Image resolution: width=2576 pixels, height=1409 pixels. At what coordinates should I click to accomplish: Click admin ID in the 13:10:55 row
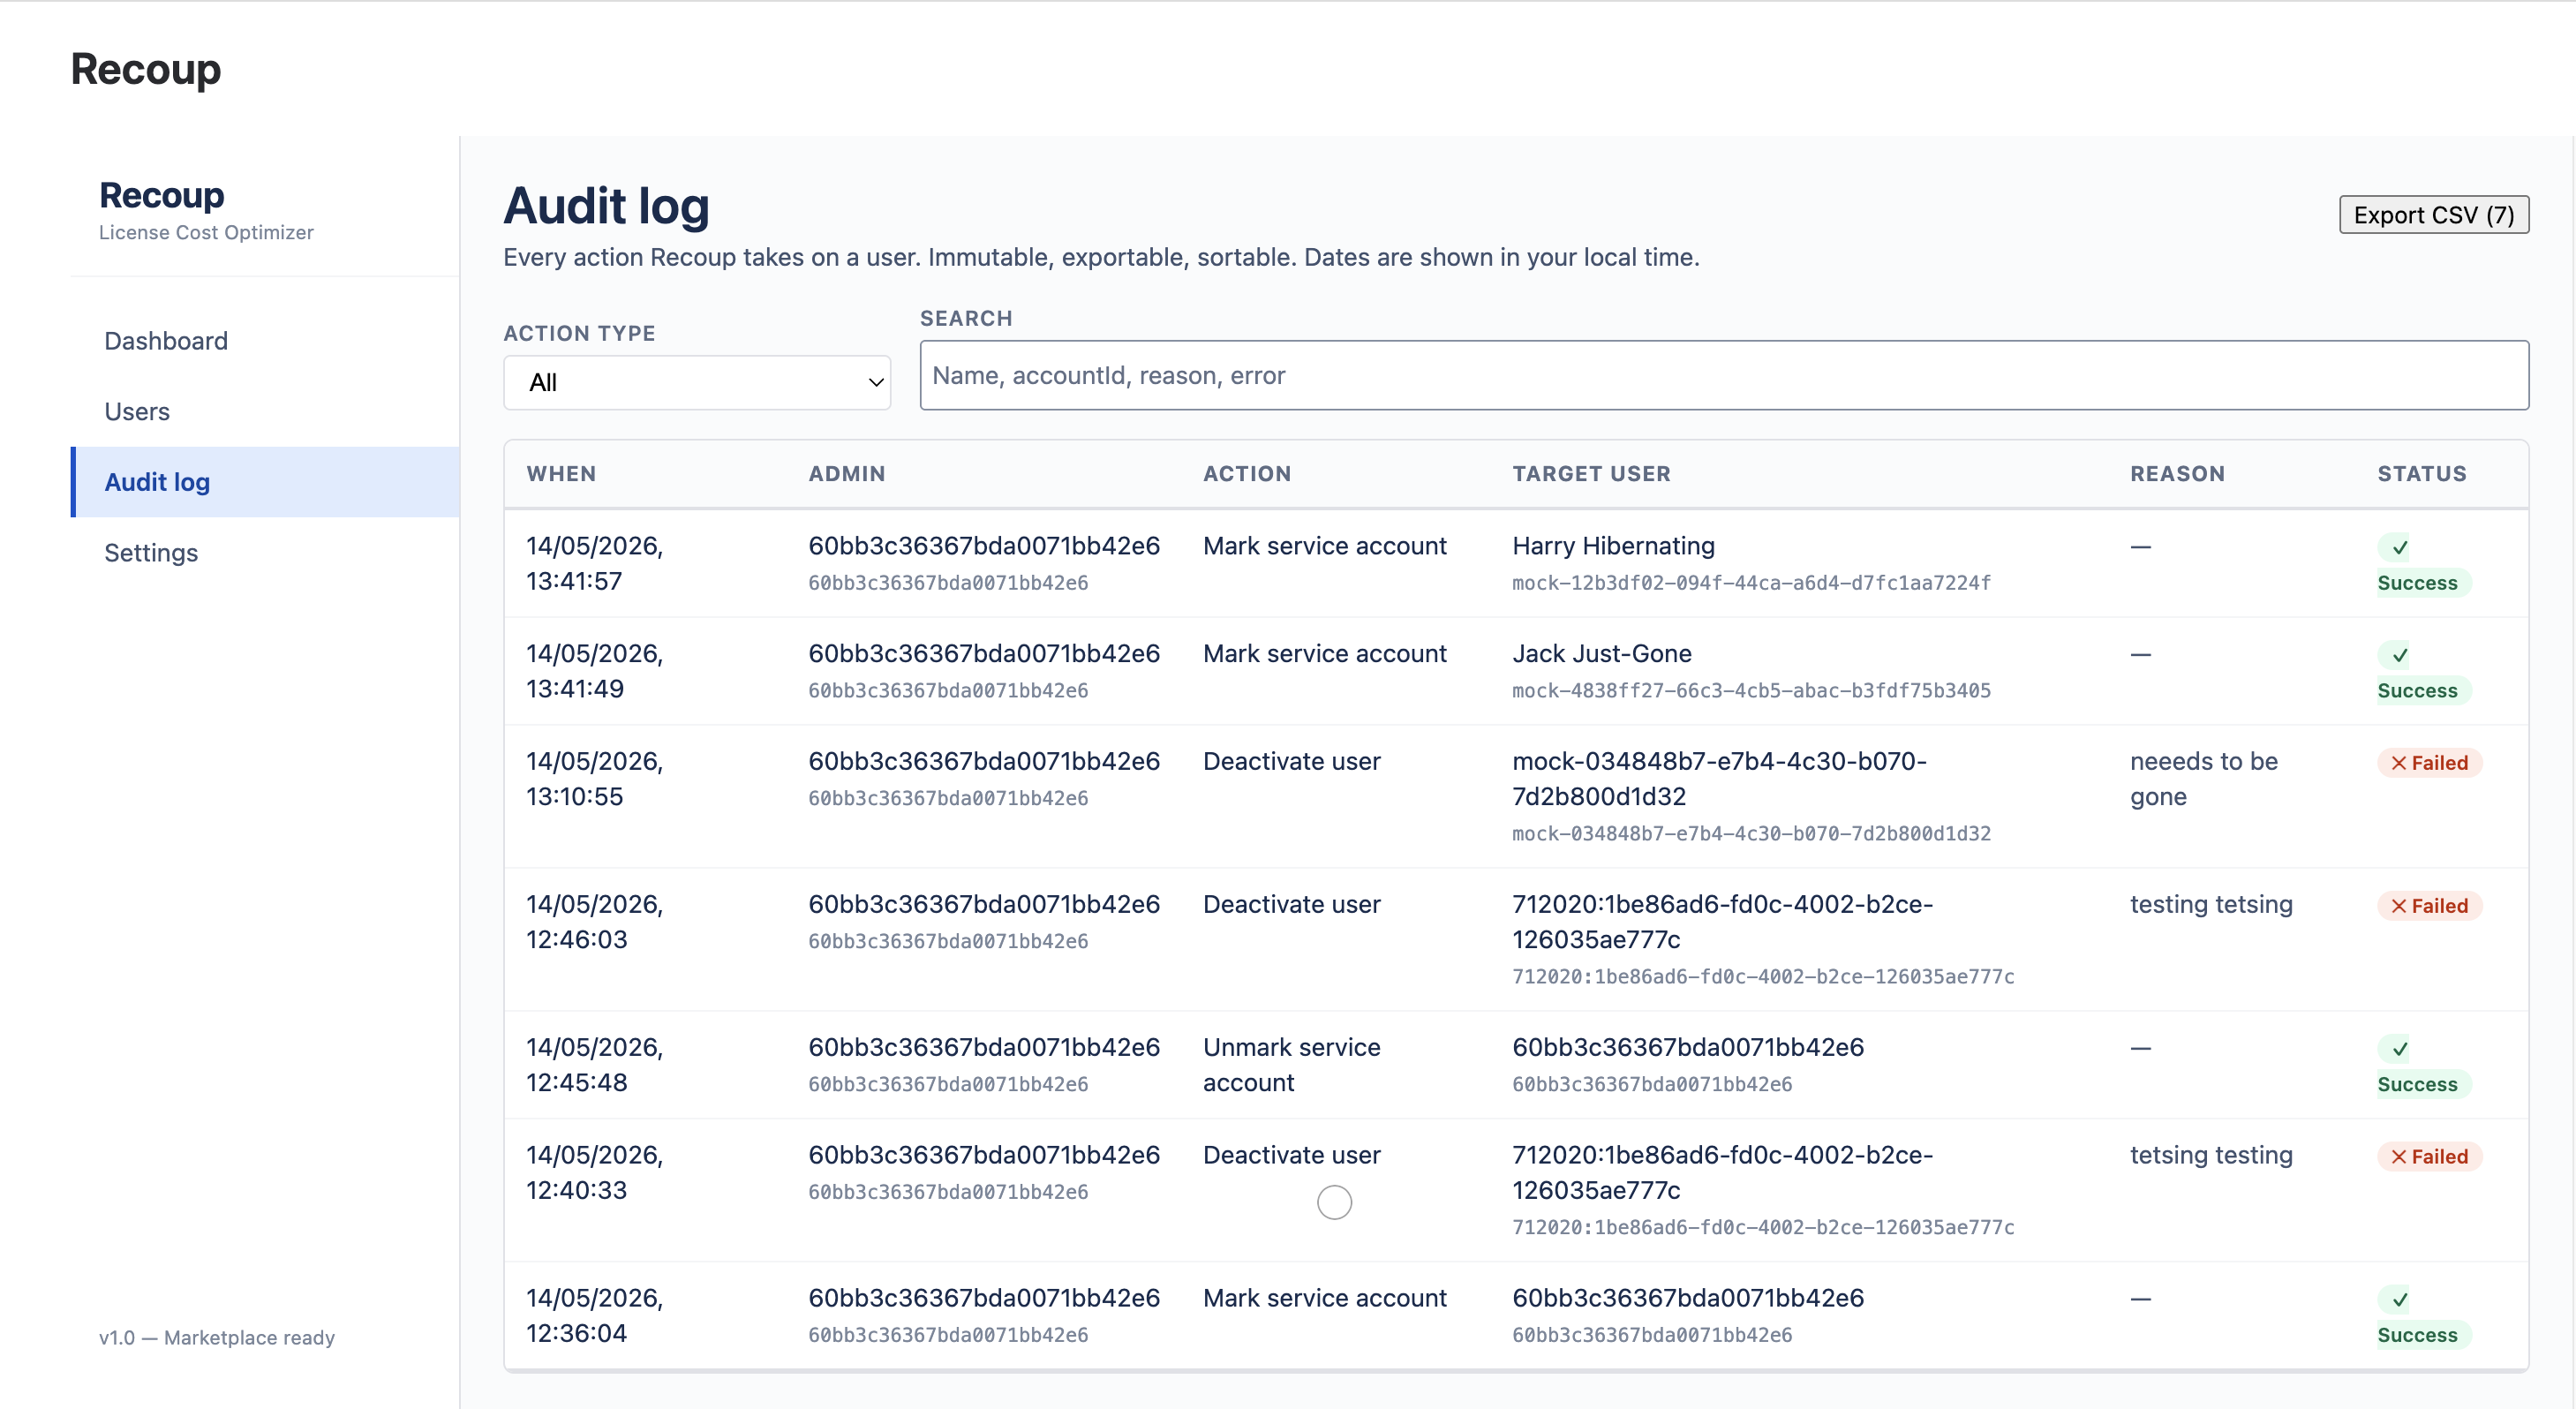coord(984,762)
